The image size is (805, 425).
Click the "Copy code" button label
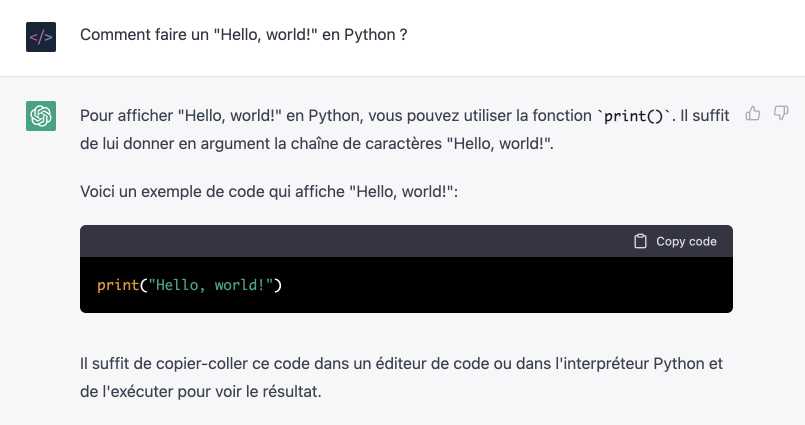(686, 241)
